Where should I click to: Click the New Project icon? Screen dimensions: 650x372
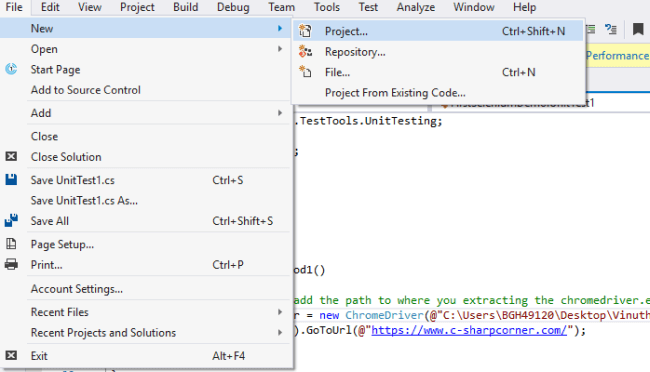tap(305, 31)
